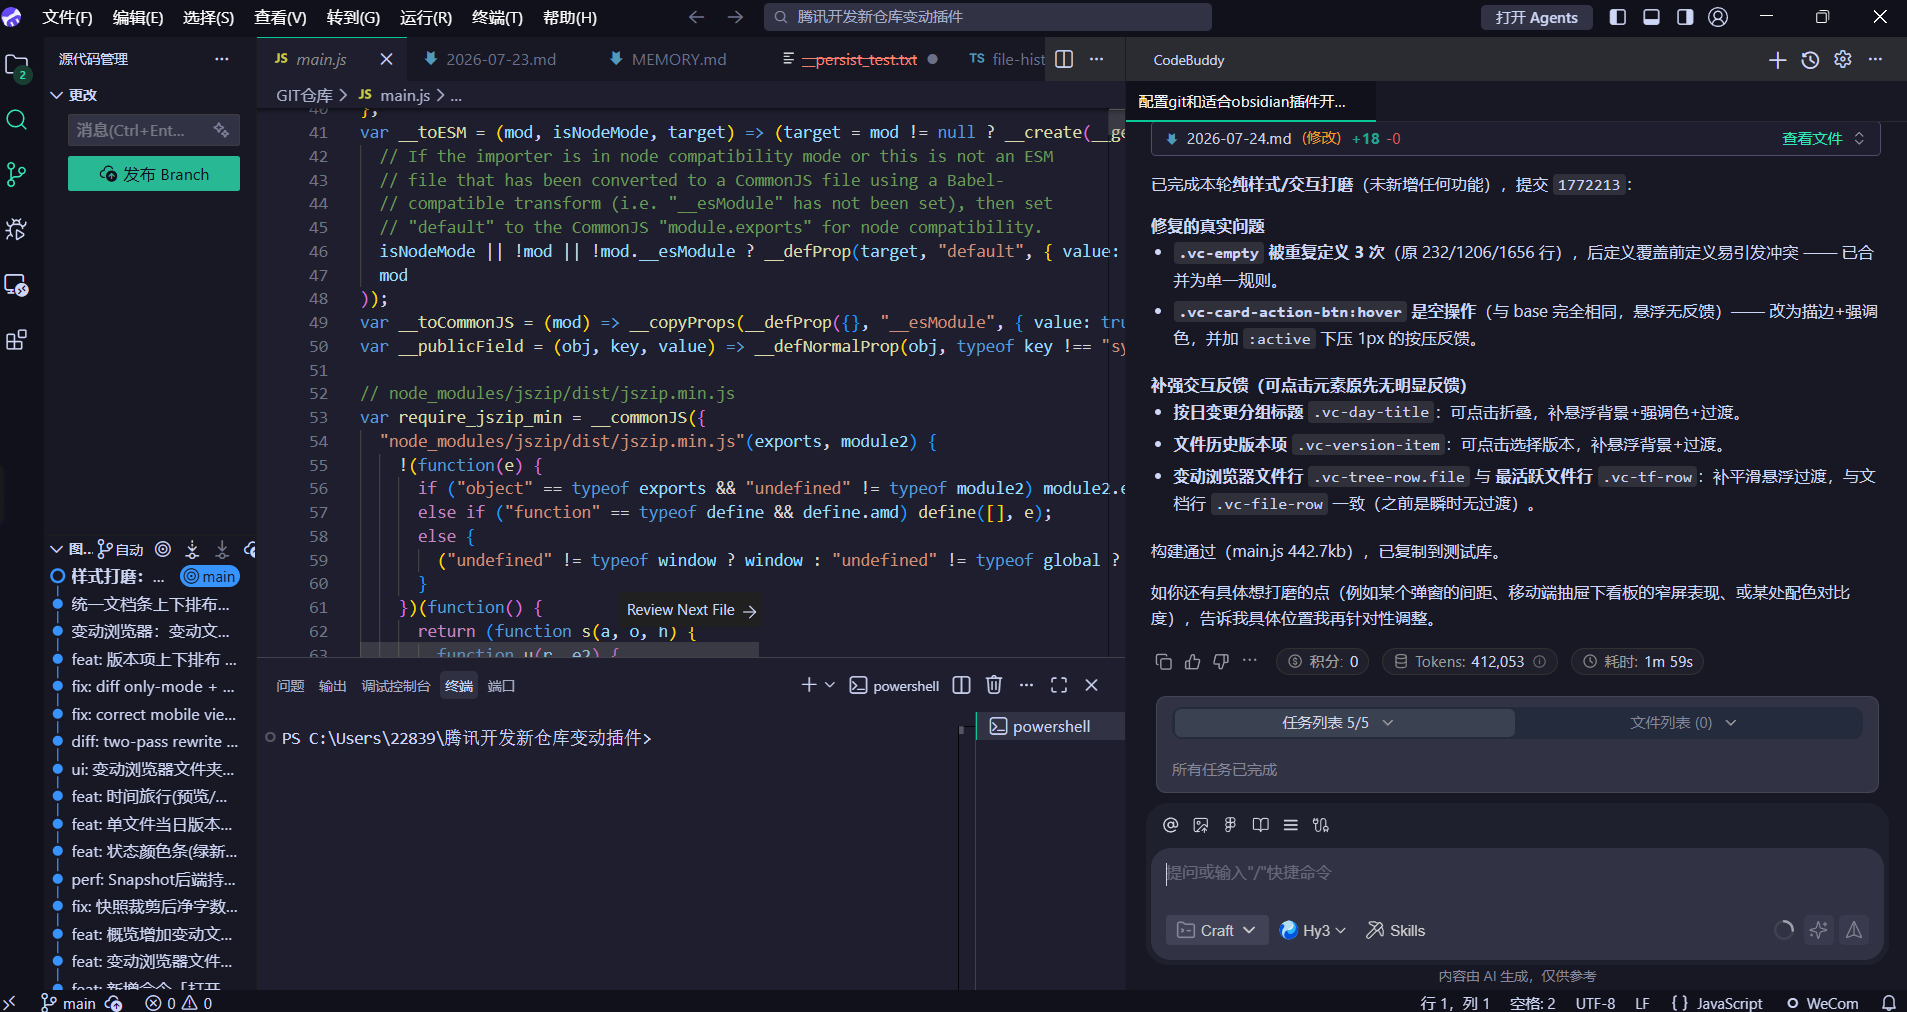Image resolution: width=1907 pixels, height=1012 pixels.
Task: Open source control panel more actions (…)
Action: tap(222, 59)
